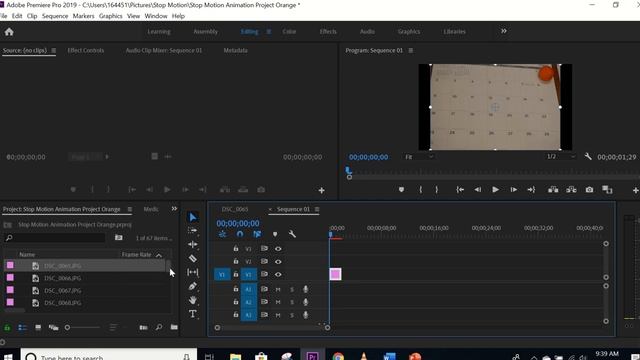Open the Editing workspace menu icon
Viewport: 640px width, 360px height.
tap(268, 31)
